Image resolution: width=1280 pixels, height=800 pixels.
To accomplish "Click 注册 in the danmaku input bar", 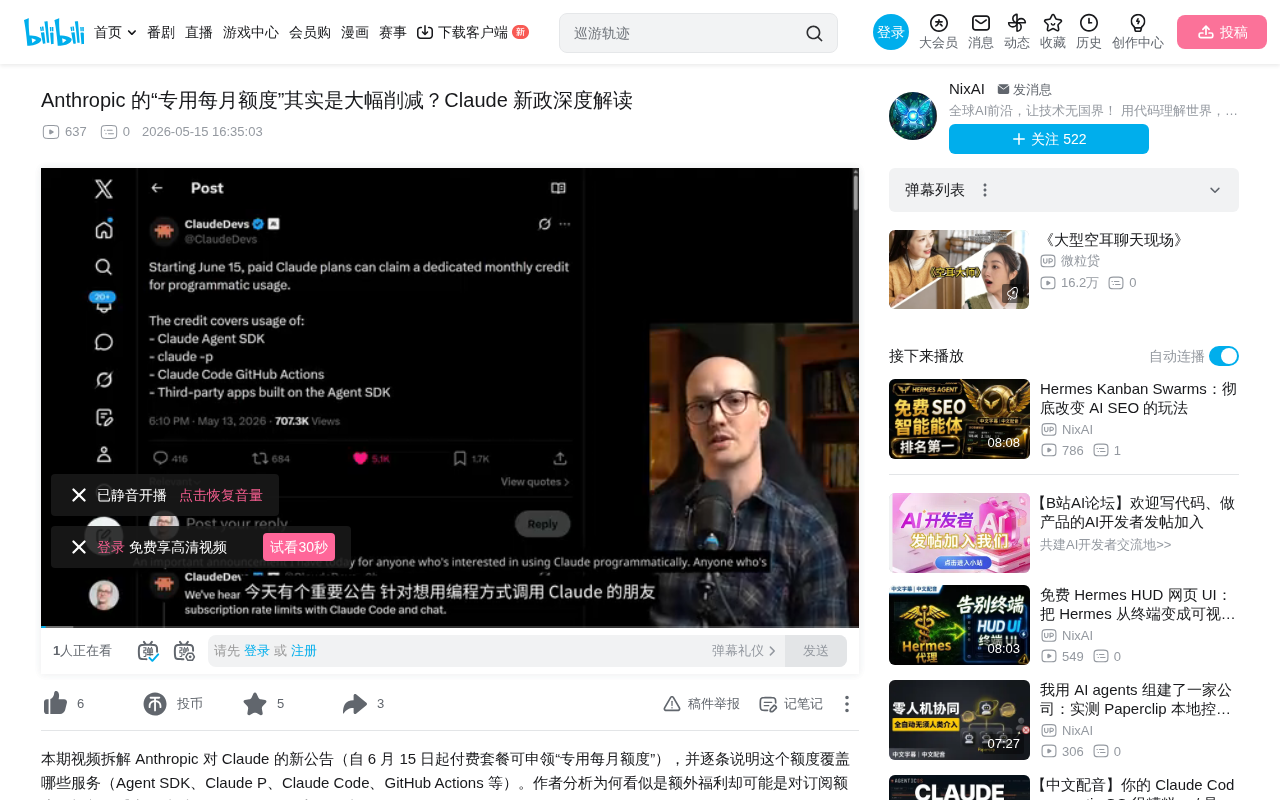I will pyautogui.click(x=304, y=651).
